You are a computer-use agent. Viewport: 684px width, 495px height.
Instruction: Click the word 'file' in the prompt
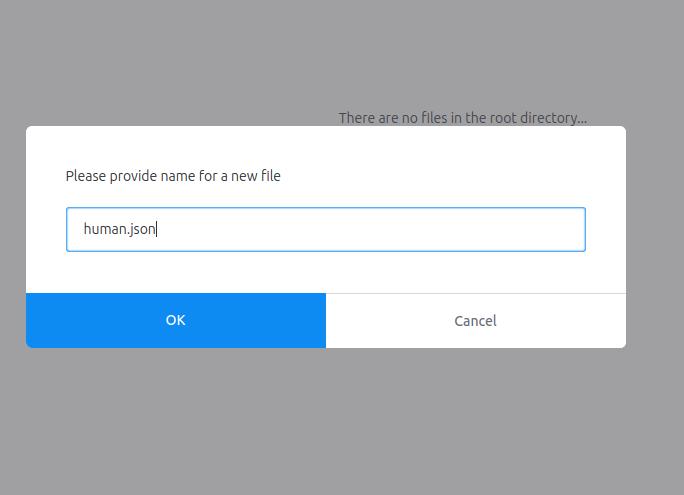point(271,176)
